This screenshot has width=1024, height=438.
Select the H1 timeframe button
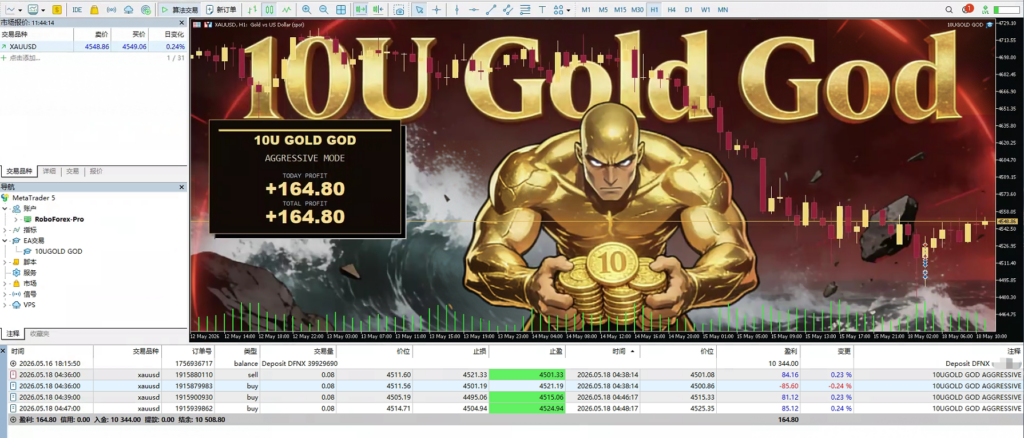[654, 10]
